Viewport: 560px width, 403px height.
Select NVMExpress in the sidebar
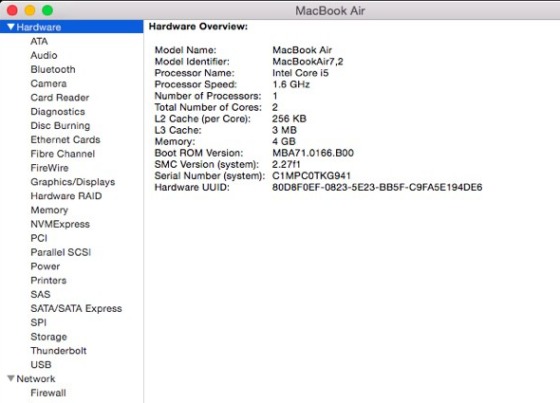60,224
